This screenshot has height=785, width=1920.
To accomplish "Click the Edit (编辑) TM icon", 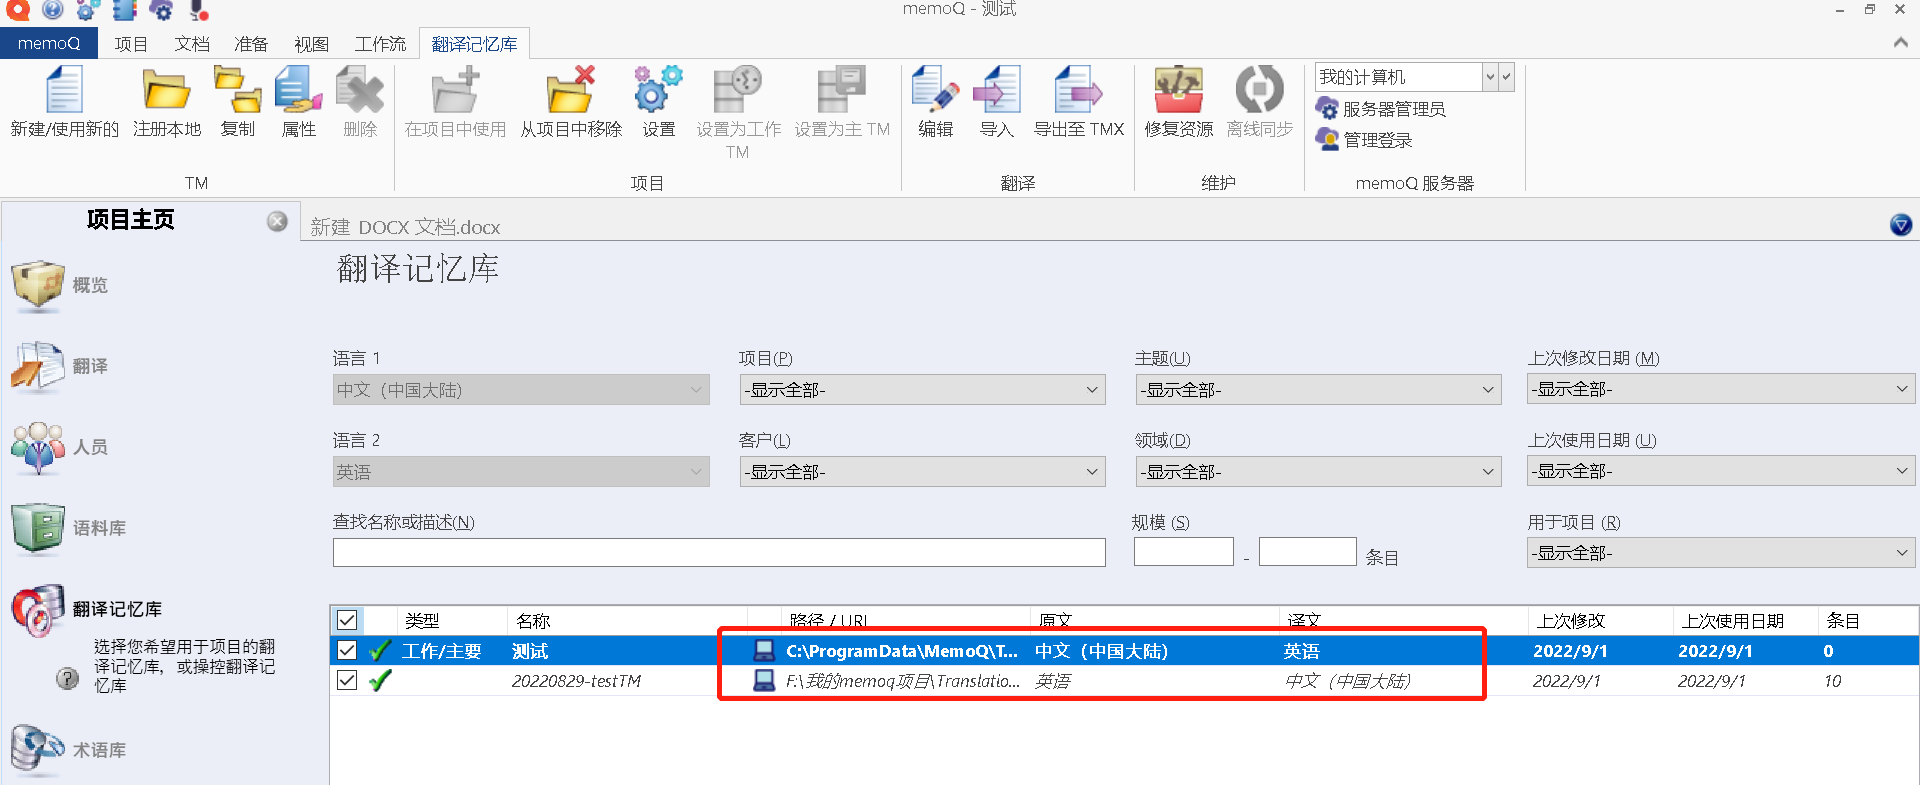I will [x=935, y=90].
